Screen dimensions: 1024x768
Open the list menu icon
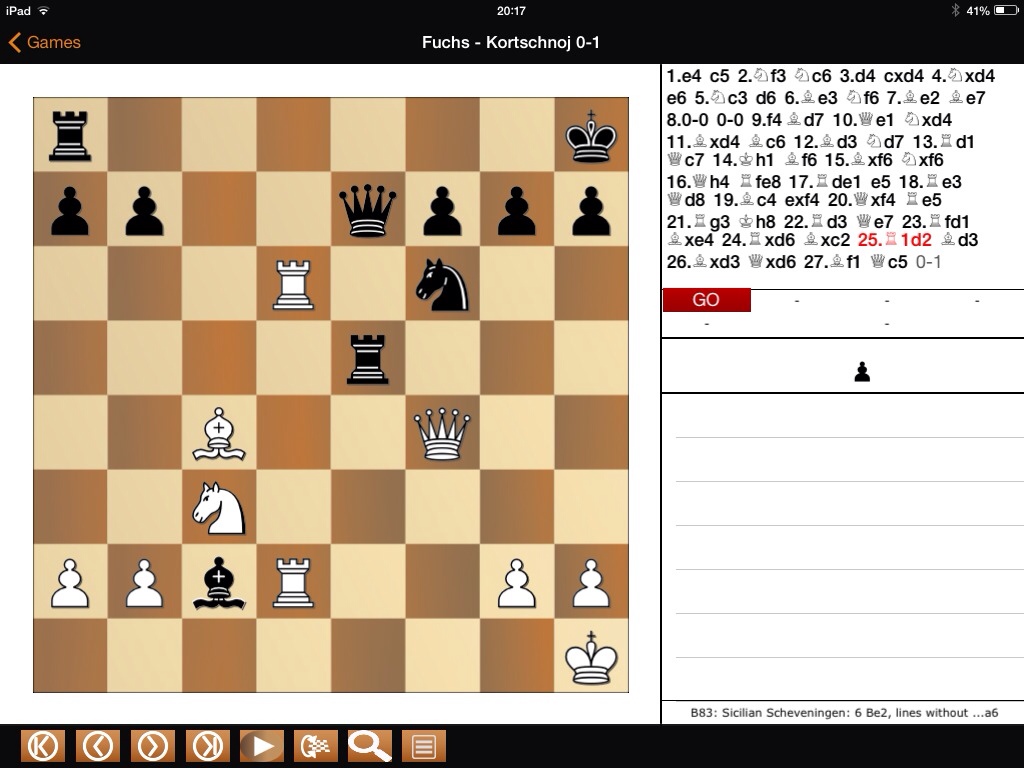click(x=423, y=746)
